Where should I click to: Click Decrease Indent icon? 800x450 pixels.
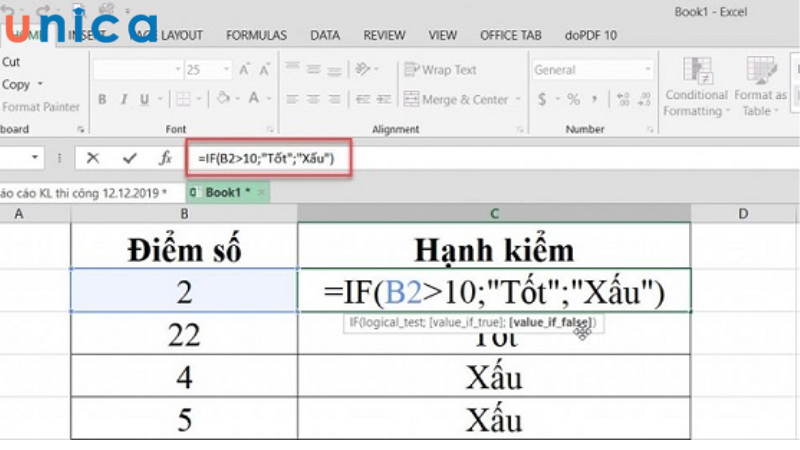pos(363,99)
